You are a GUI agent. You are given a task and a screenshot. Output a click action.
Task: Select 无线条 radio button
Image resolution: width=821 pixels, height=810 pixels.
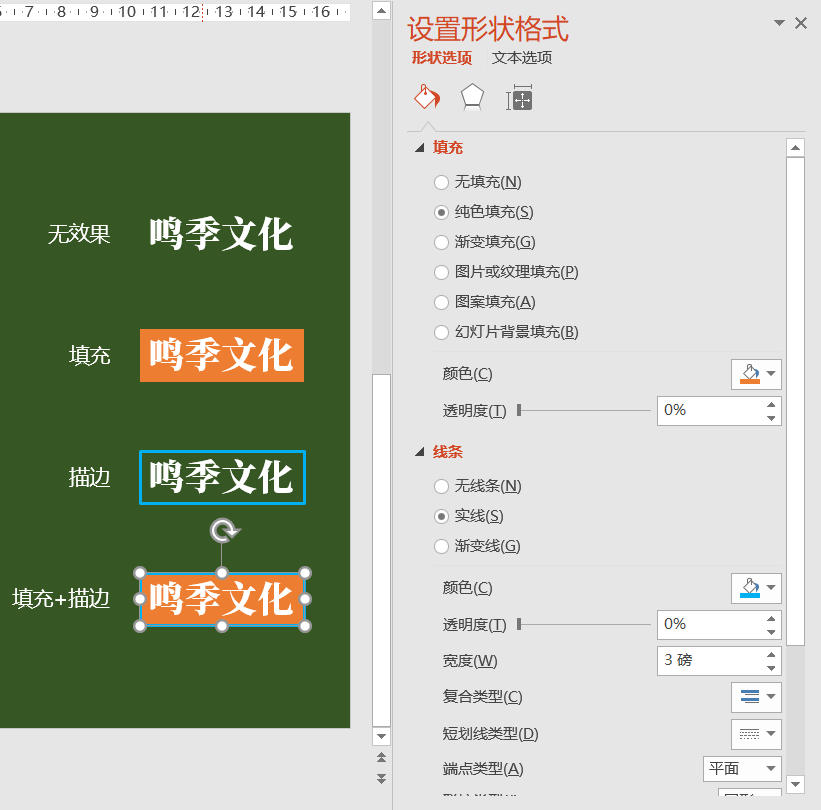tap(441, 486)
